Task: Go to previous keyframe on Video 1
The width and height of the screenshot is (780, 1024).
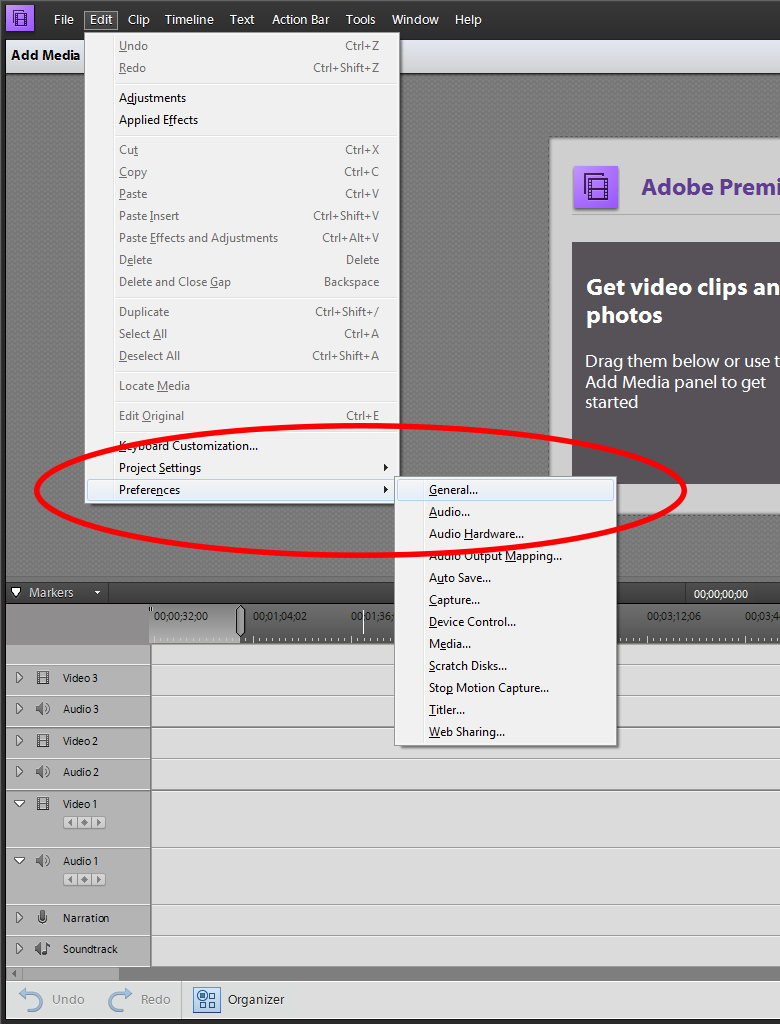Action: click(70, 823)
